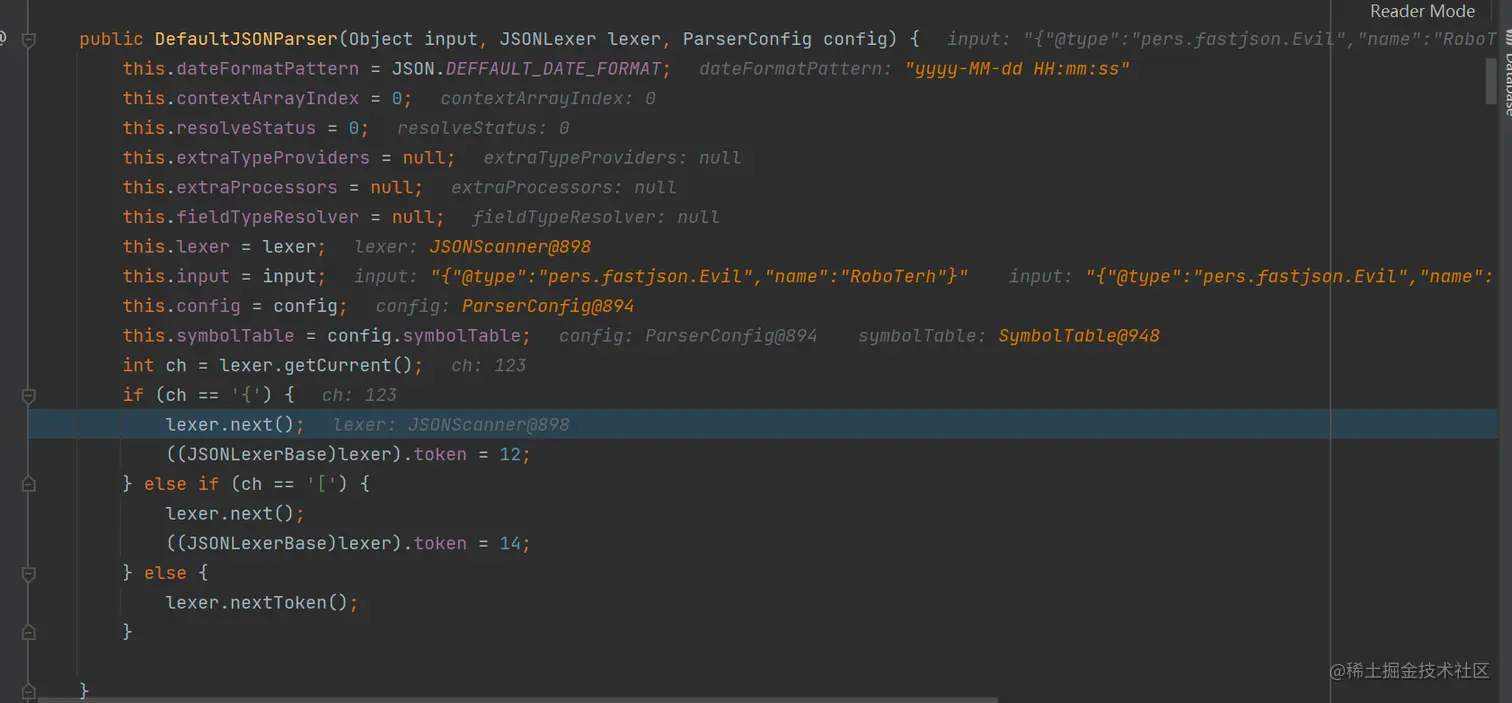
Task: Click this.contextArrayIndex assignment
Action: point(267,98)
